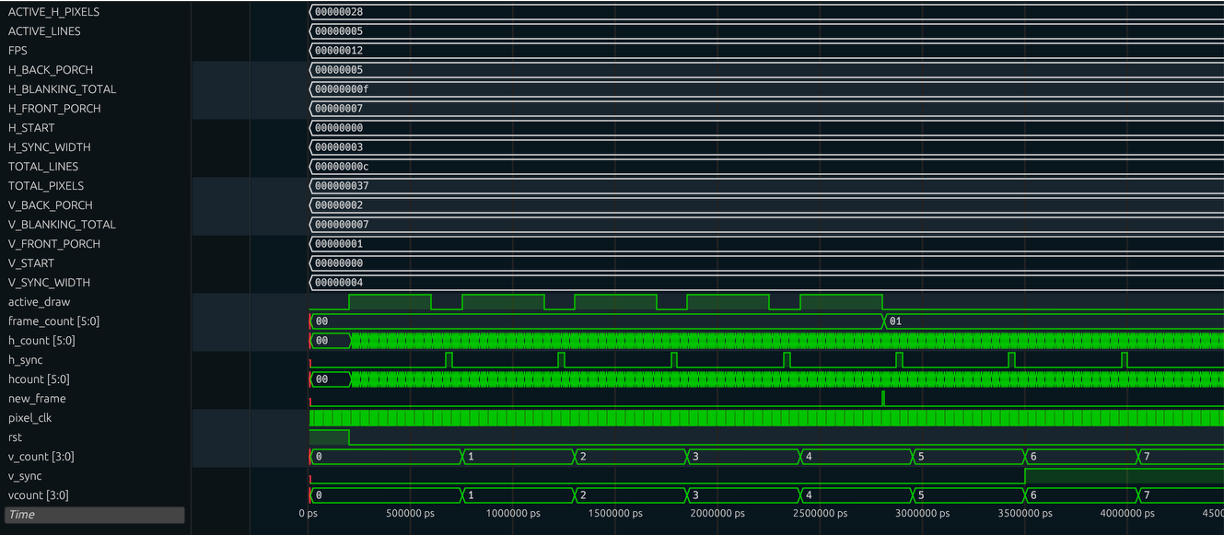Click the H_BLANKING_TOTAL signal name
The width and height of the screenshot is (1224, 536).
pyautogui.click(x=62, y=89)
